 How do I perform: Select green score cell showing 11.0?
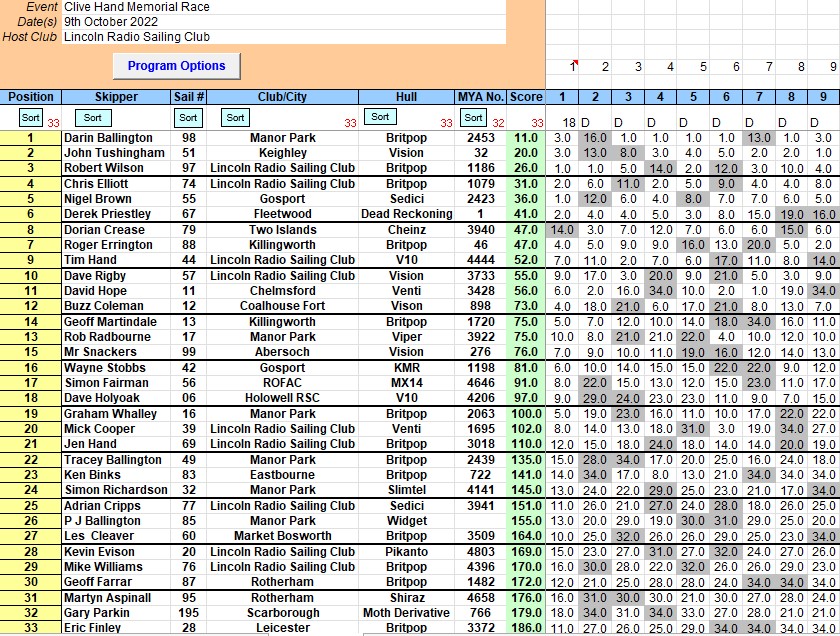(526, 138)
